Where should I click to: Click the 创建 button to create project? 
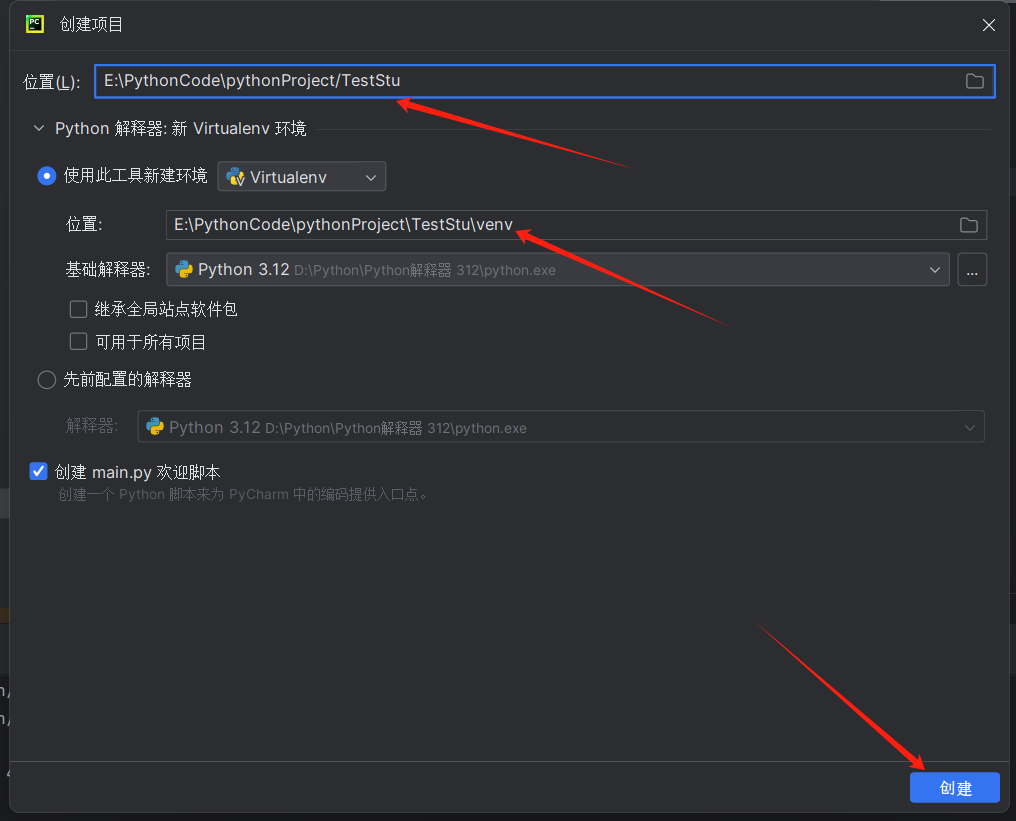point(954,787)
